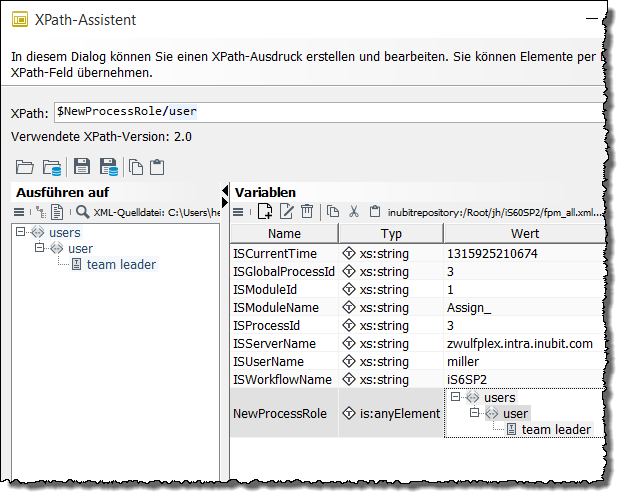625x501 pixels.
Task: Click the edit variable pencil icon
Action: click(286, 211)
